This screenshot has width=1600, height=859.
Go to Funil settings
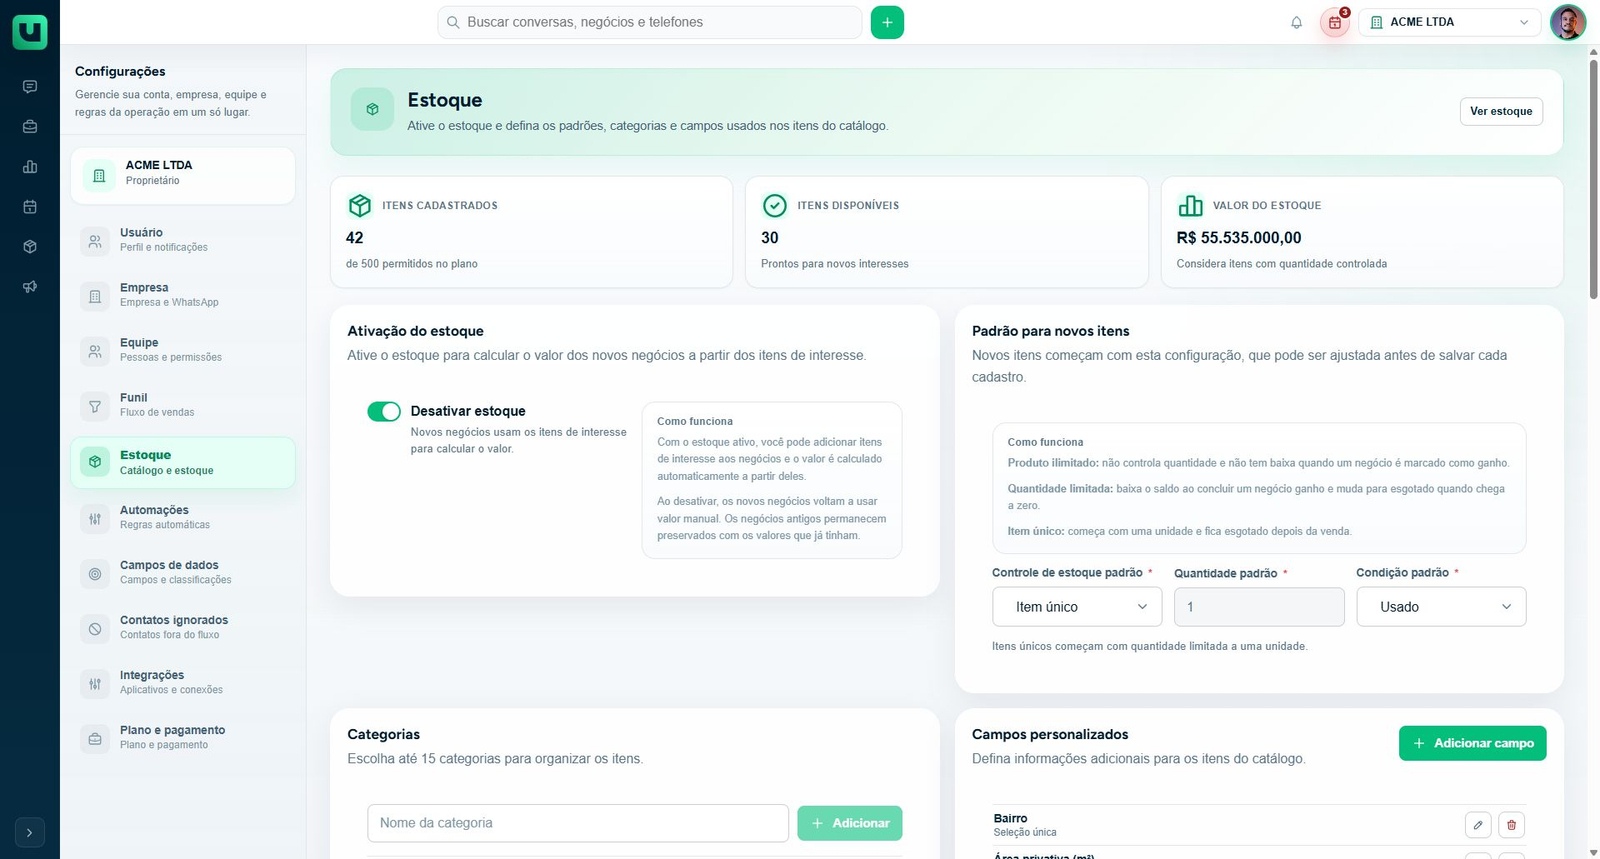[183, 405]
